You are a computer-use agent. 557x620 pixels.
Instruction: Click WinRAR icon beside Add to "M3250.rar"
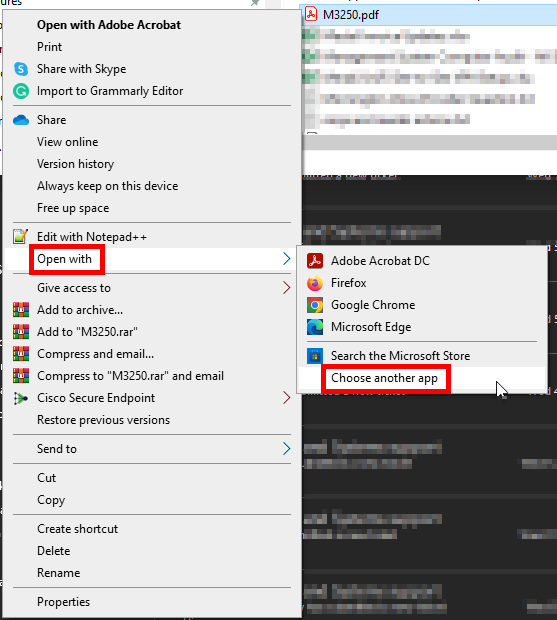[21, 332]
